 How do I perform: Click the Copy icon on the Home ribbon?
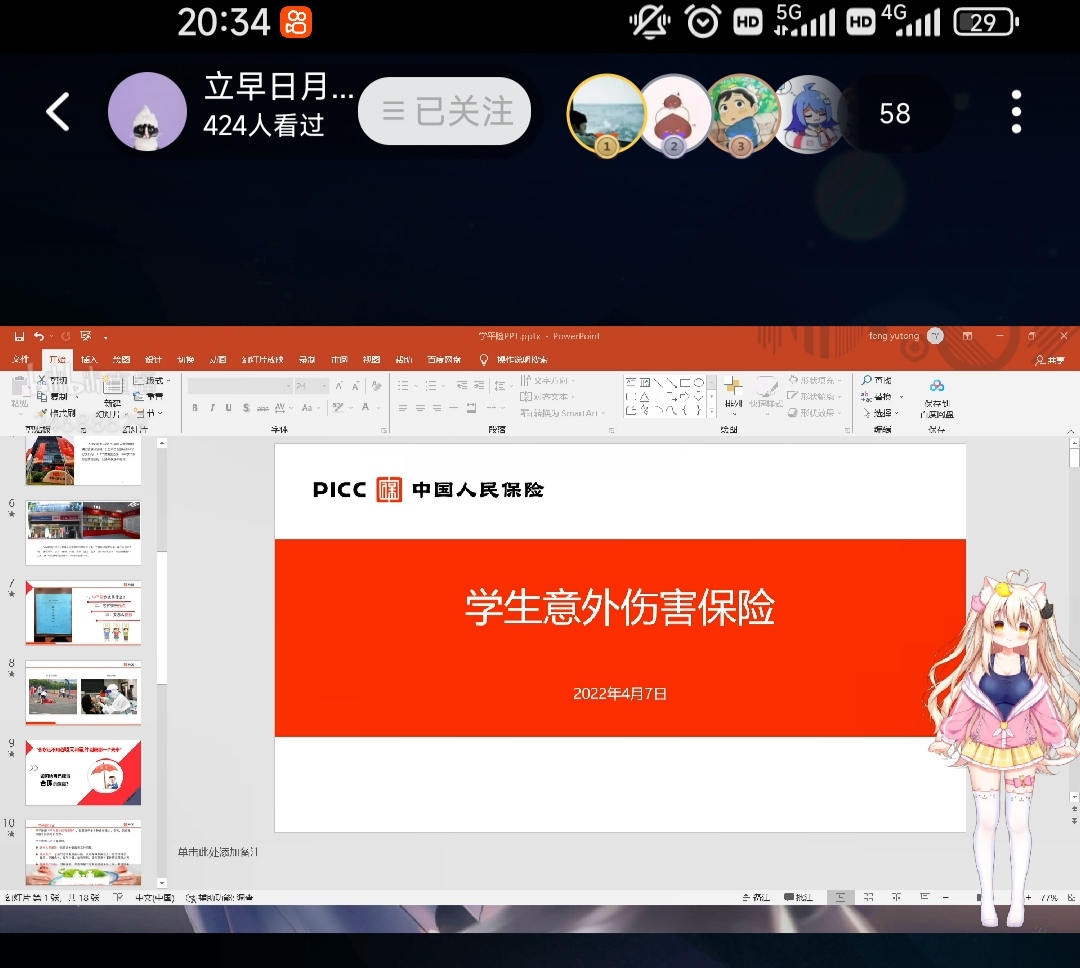(x=44, y=396)
